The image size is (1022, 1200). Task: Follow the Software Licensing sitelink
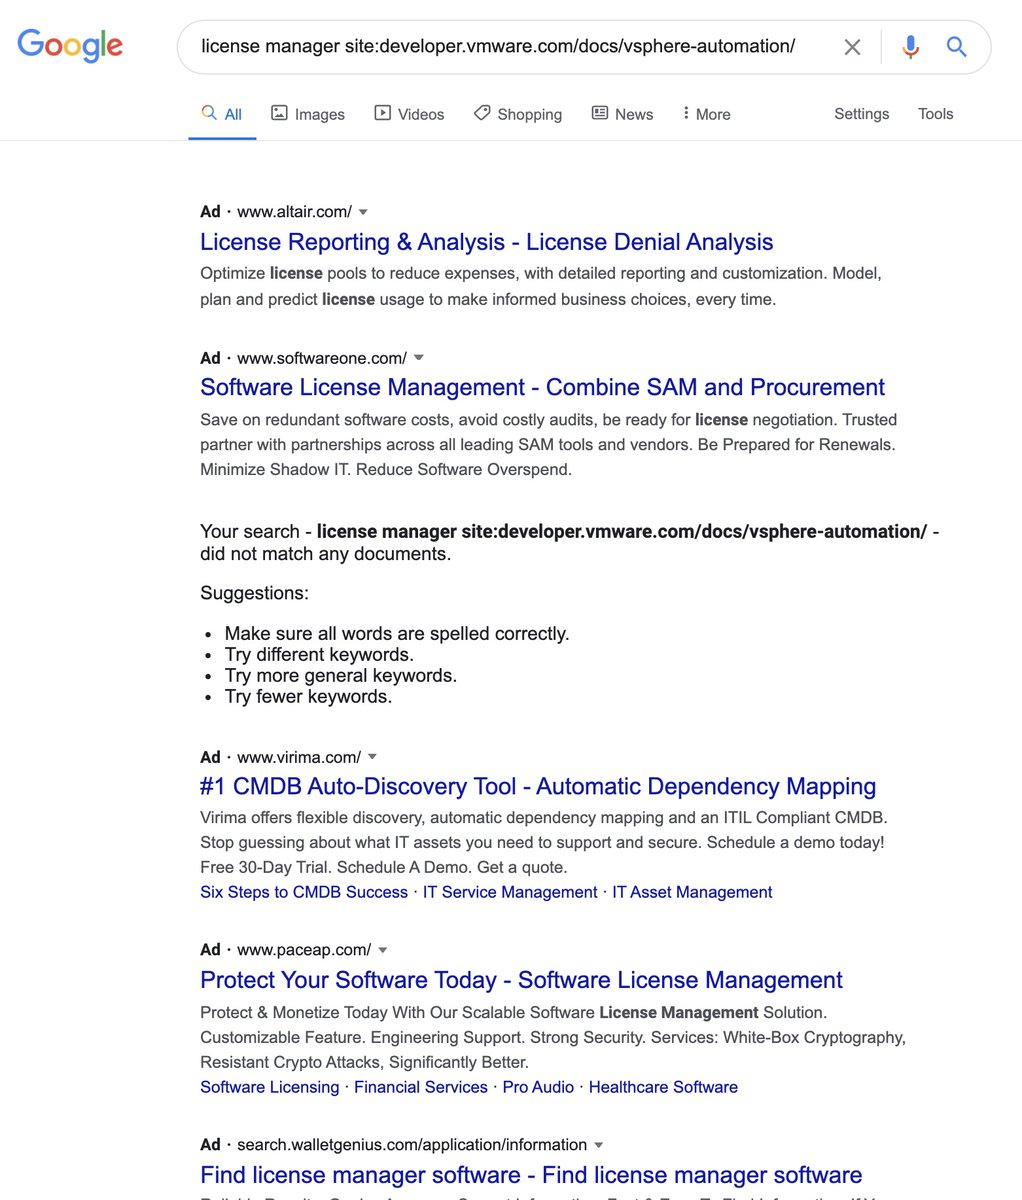270,1087
